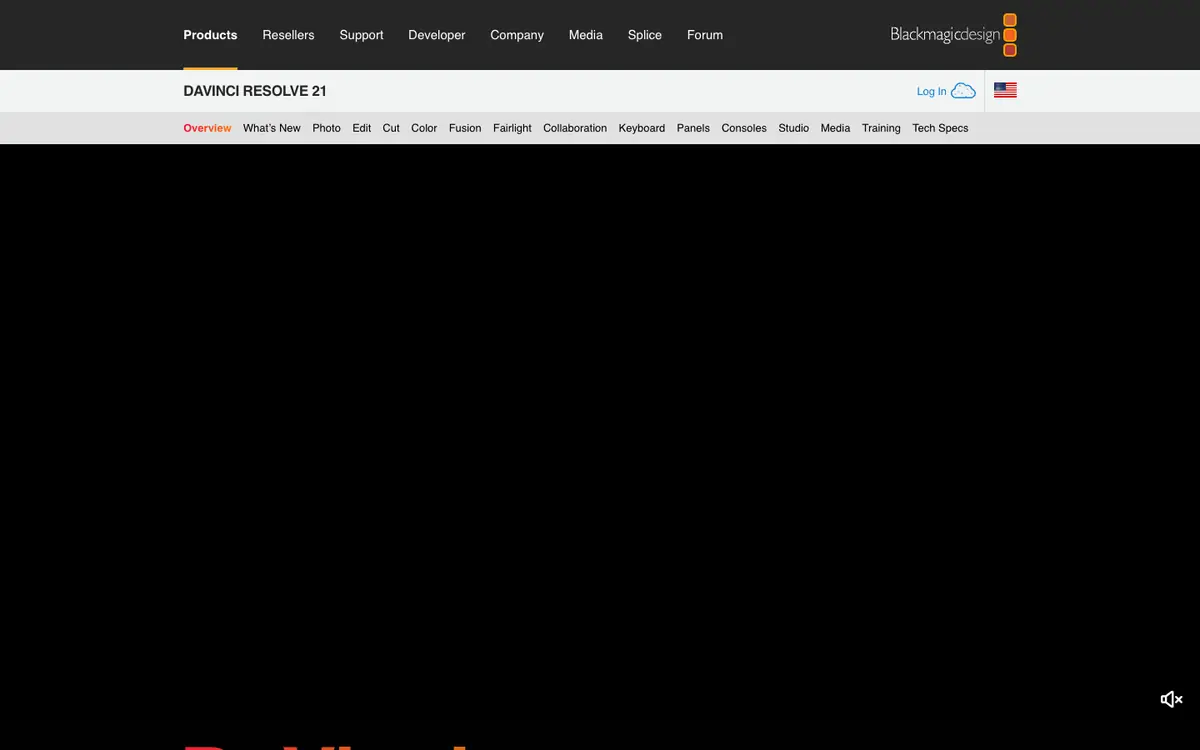The image size is (1200, 750).
Task: Unmute video with the speaker icon
Action: pyautogui.click(x=1171, y=699)
